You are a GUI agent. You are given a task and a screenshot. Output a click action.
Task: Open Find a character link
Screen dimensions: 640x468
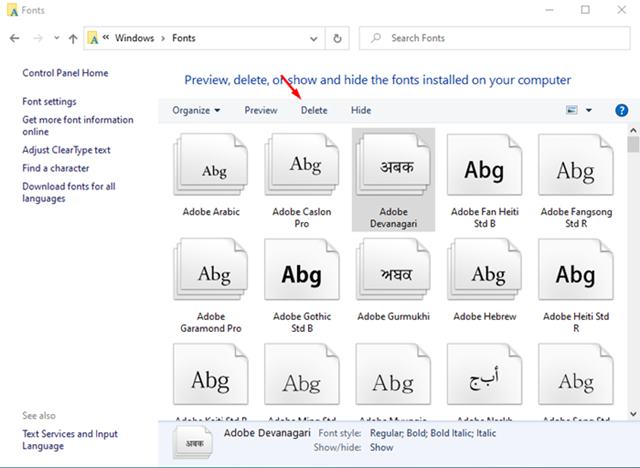[x=56, y=168]
